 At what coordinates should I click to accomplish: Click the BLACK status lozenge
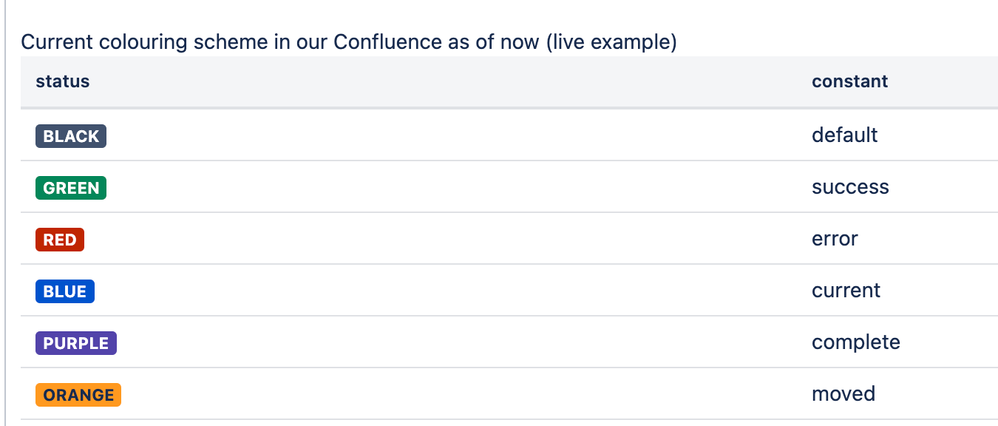(x=71, y=136)
